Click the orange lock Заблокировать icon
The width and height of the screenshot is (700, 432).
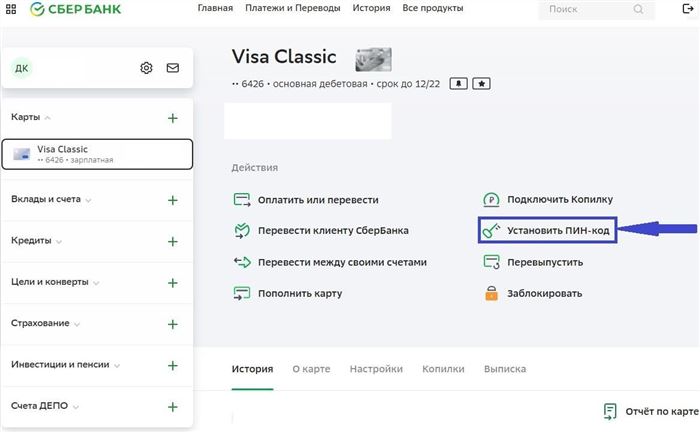point(492,293)
